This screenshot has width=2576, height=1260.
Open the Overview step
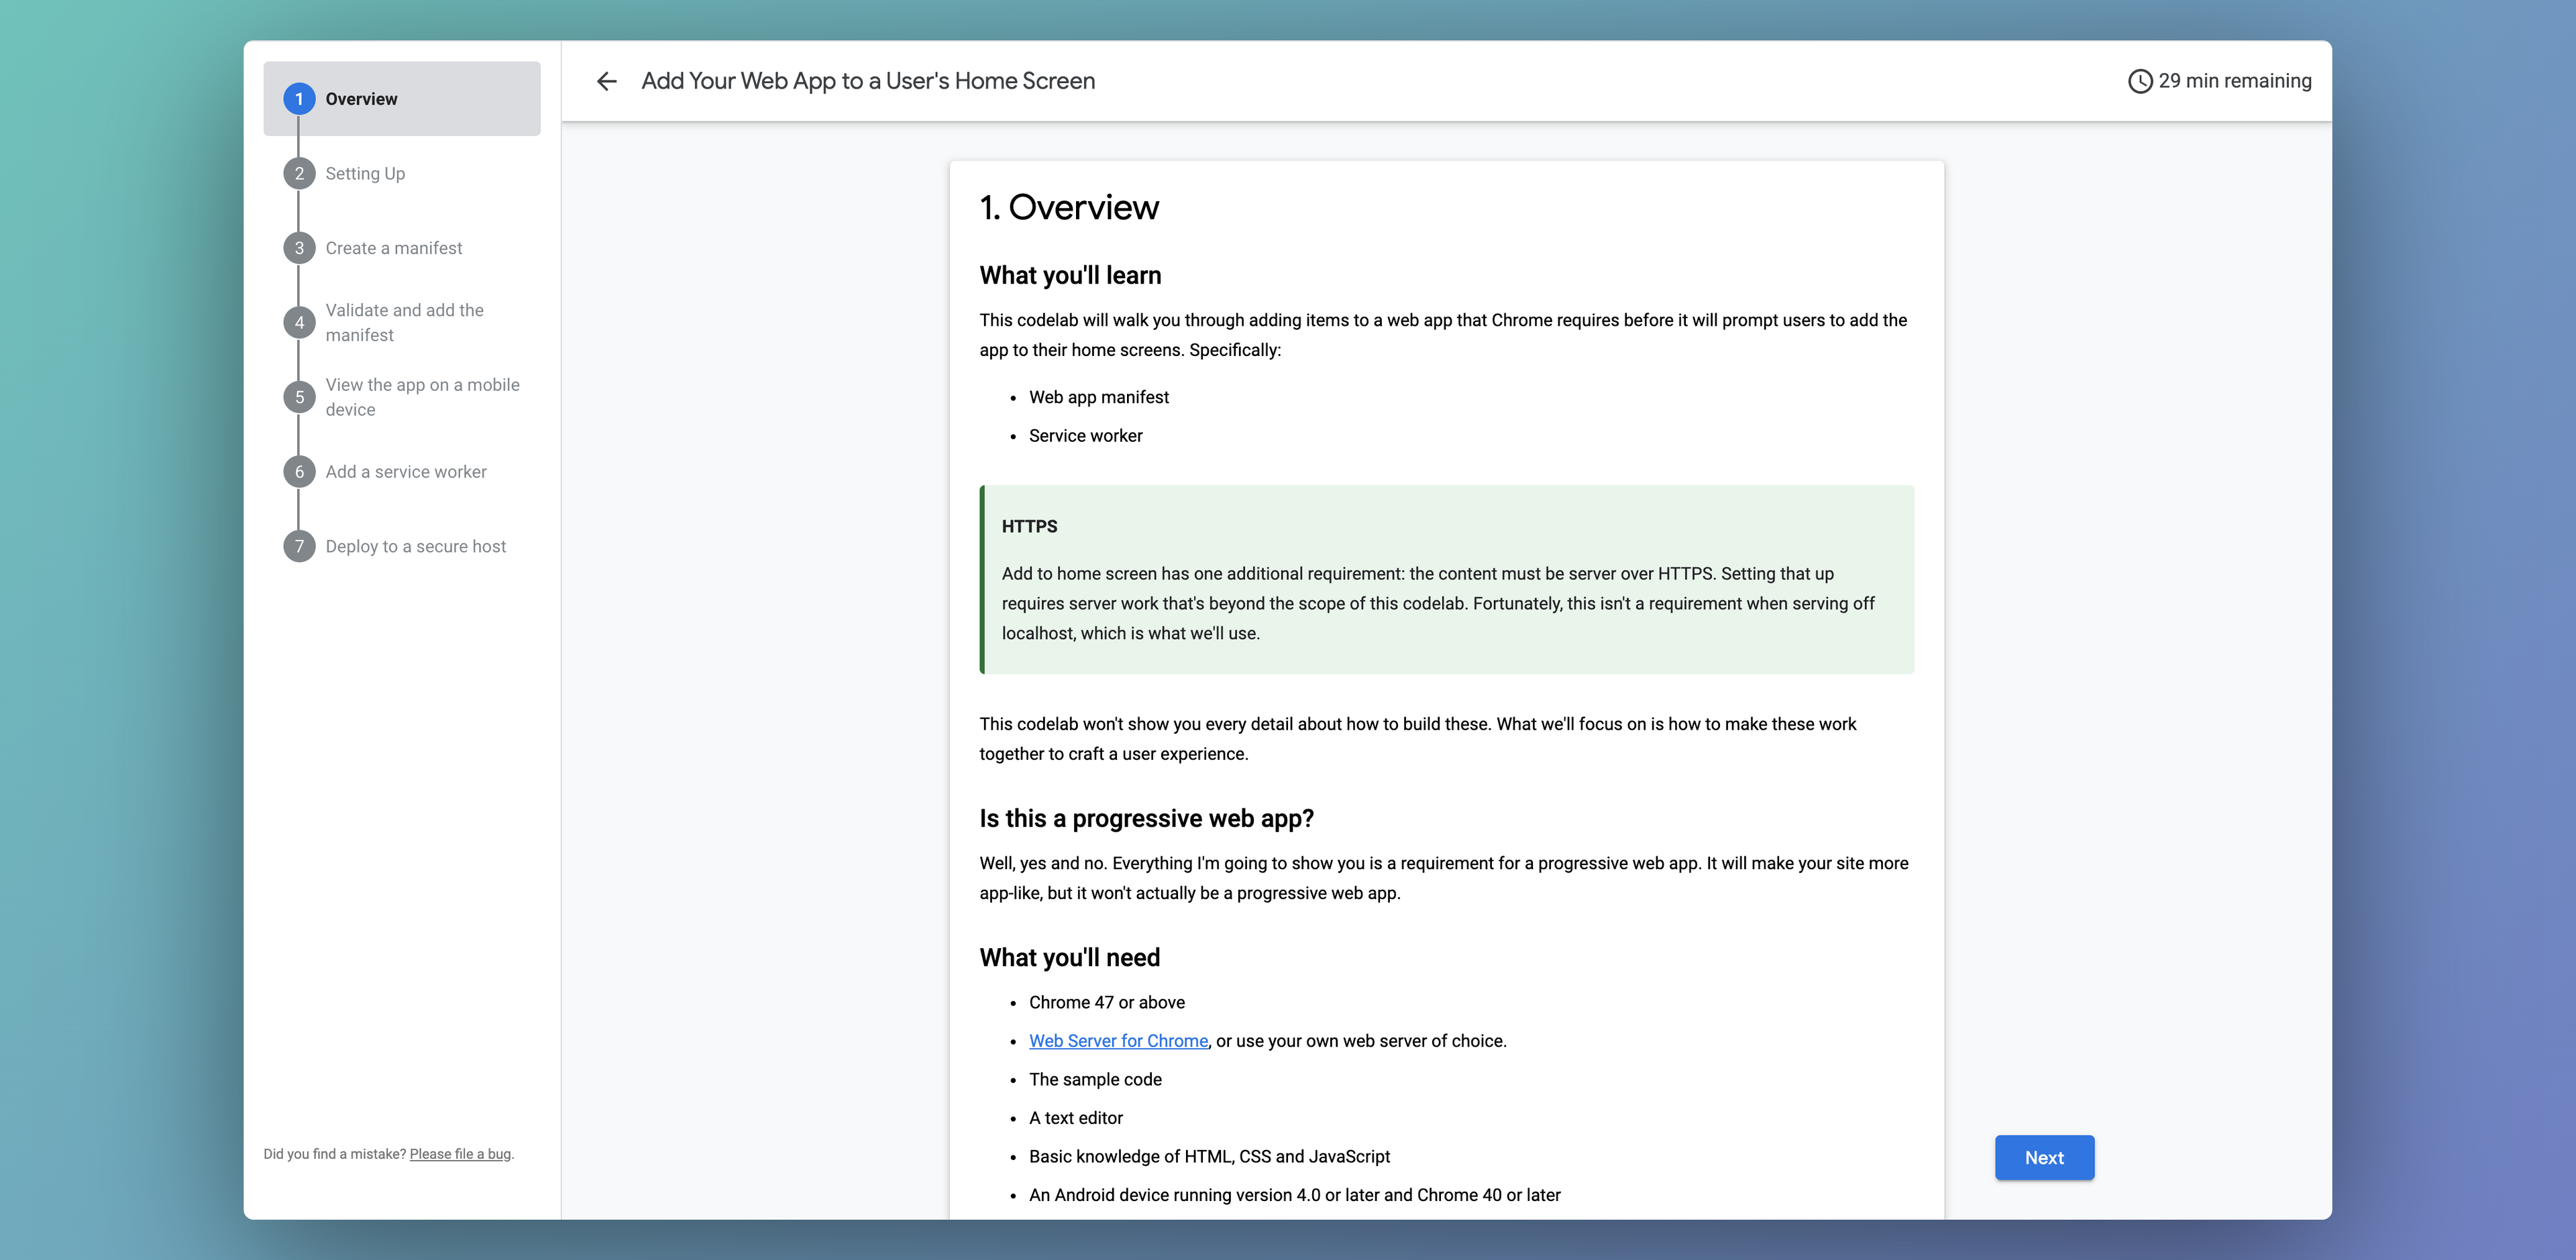[x=402, y=99]
